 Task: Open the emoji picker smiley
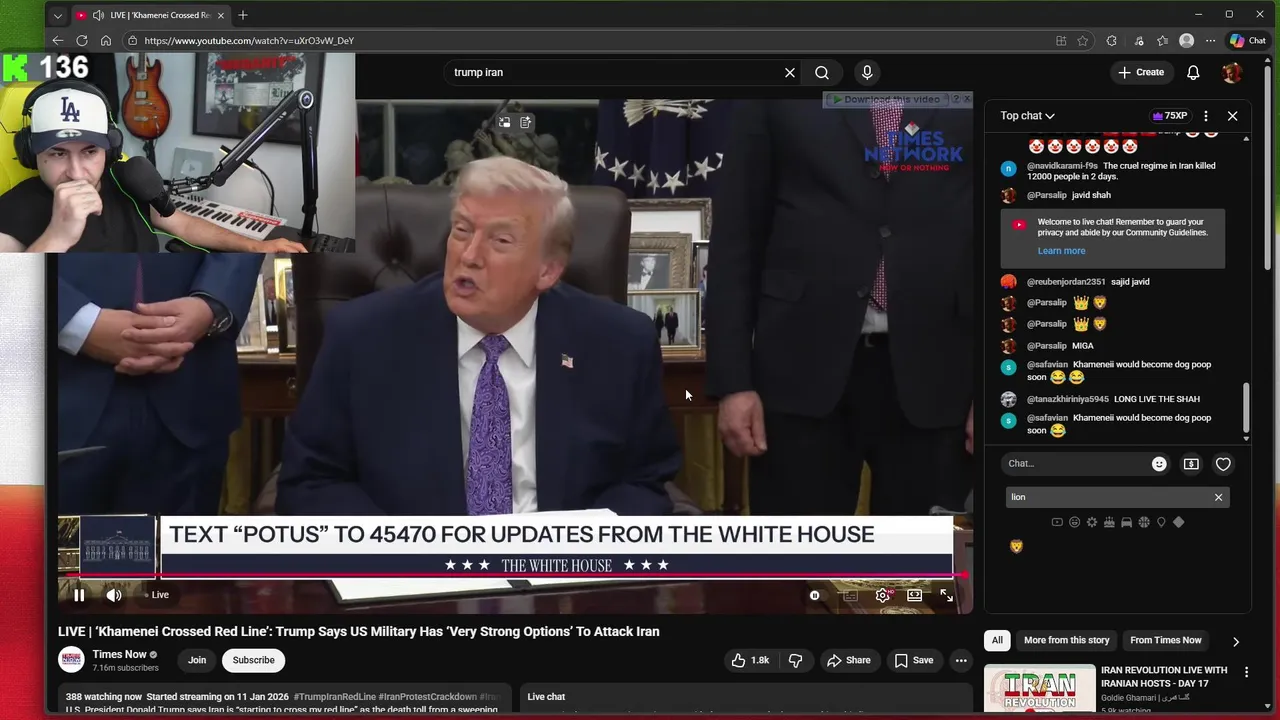[1159, 464]
